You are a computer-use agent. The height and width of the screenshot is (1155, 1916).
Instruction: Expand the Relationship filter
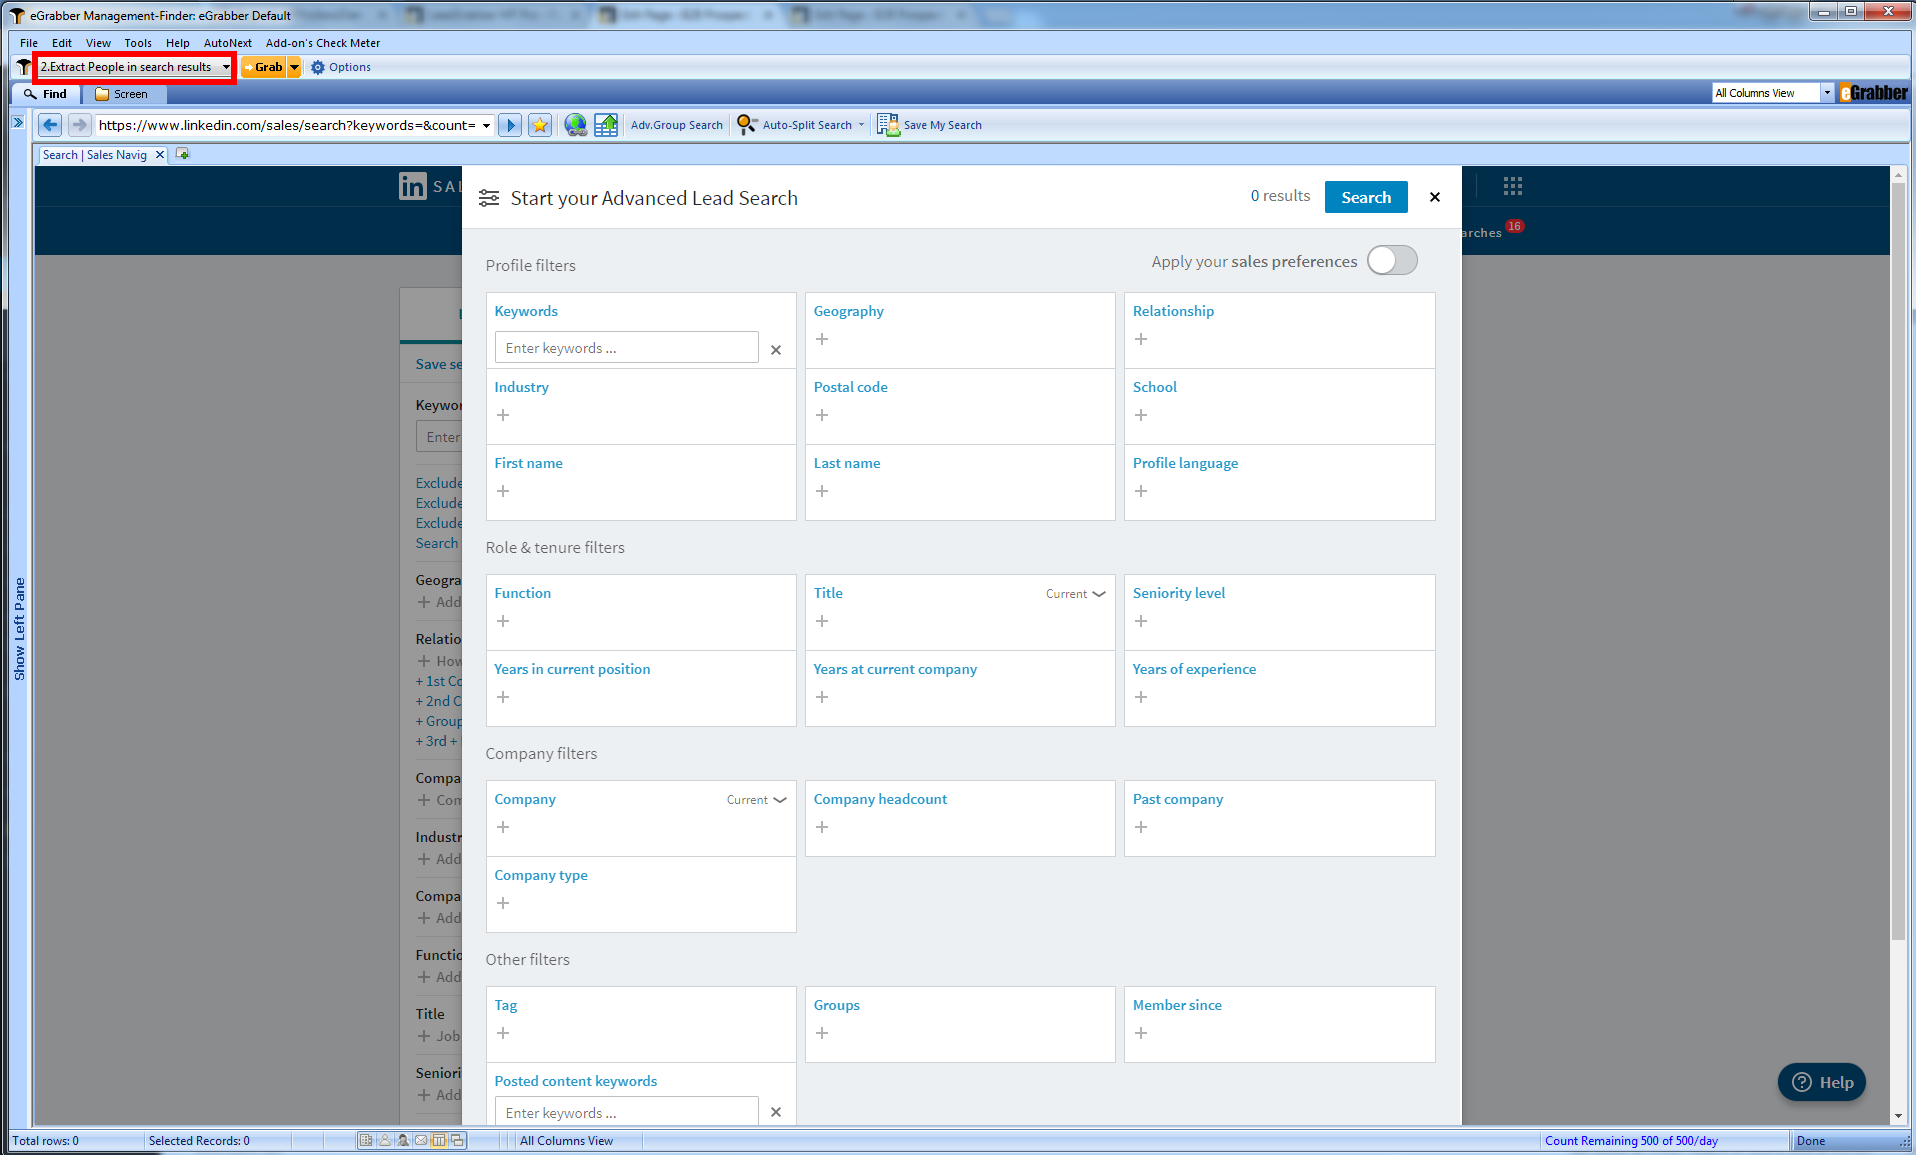click(x=1141, y=339)
